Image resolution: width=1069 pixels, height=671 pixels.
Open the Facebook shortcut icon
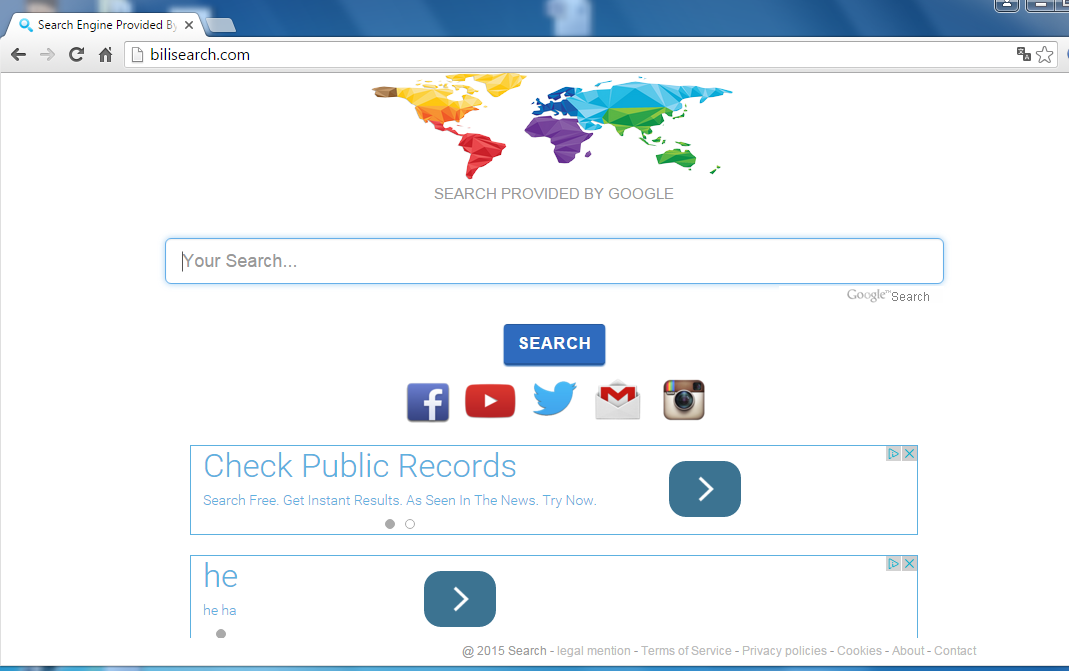tap(428, 402)
